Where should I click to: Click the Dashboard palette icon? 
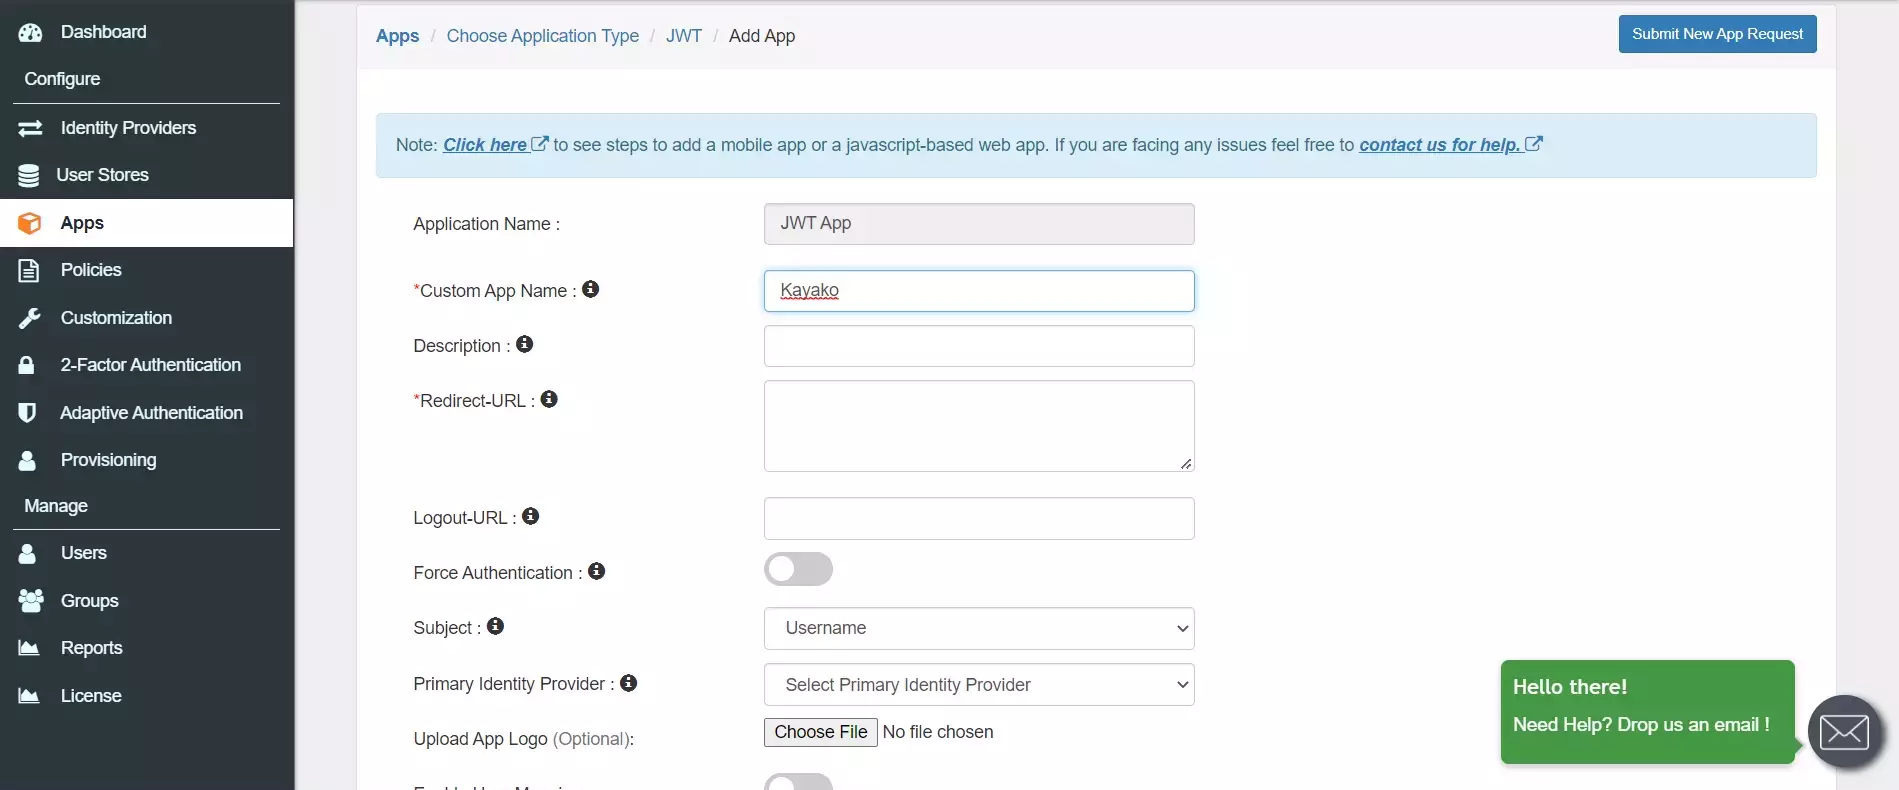click(30, 32)
